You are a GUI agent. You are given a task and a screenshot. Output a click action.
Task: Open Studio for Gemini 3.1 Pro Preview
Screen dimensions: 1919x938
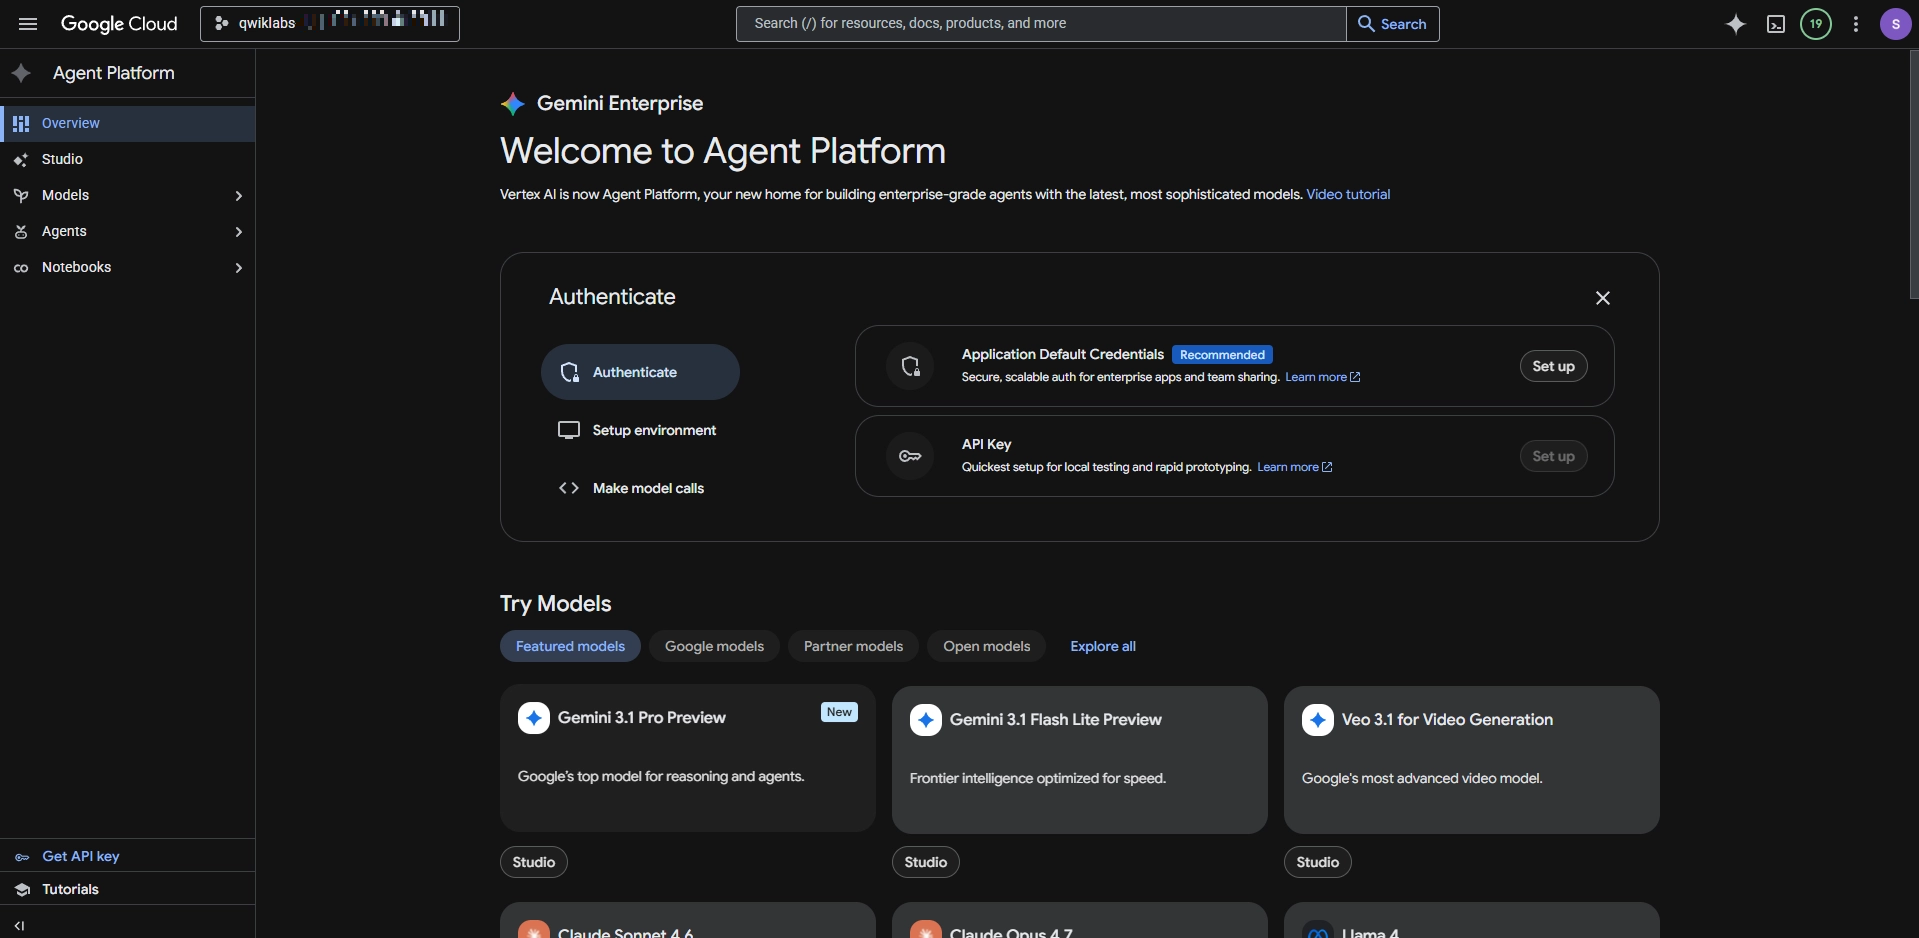tap(534, 862)
